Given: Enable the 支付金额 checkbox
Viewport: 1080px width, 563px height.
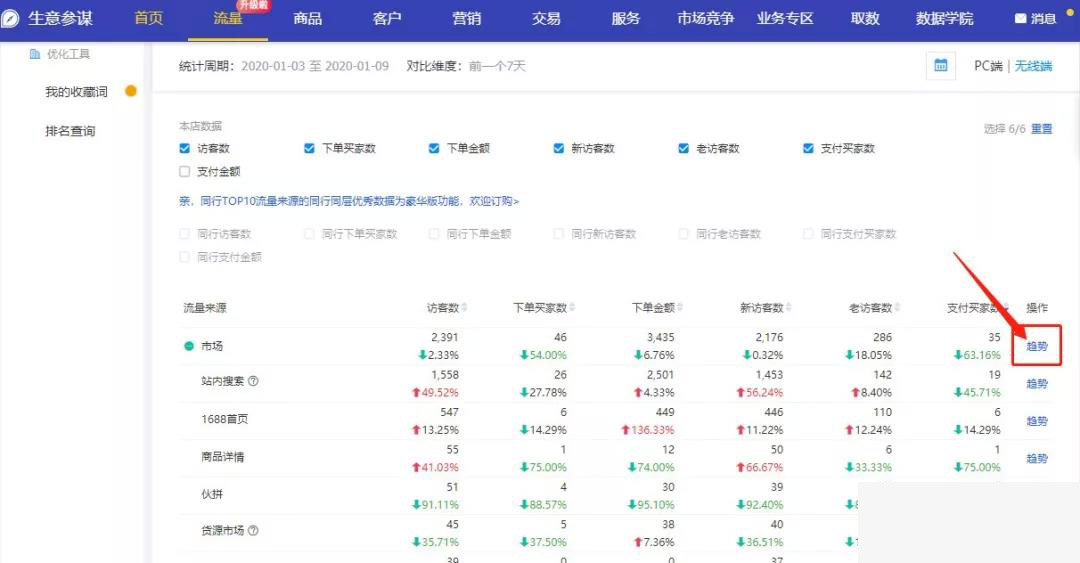Looking at the screenshot, I should pos(184,172).
